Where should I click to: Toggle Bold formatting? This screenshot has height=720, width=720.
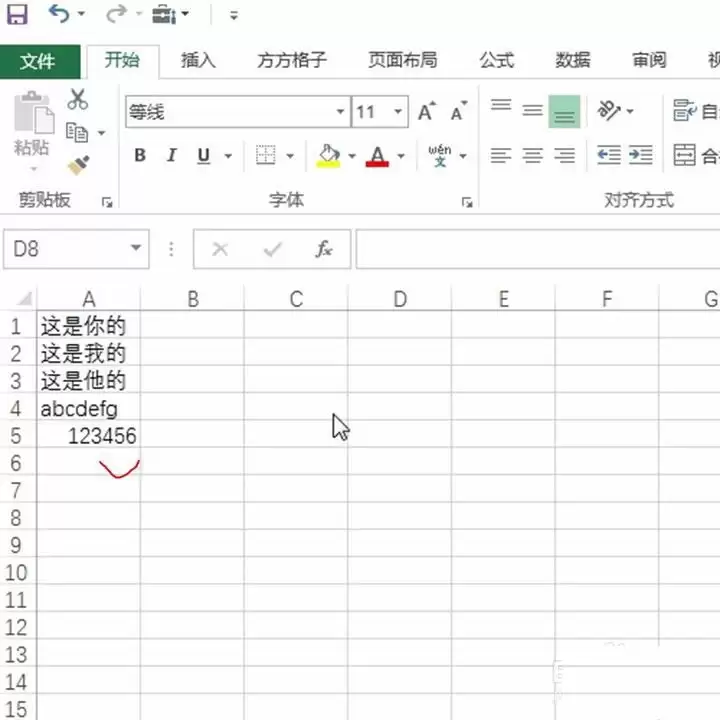[x=140, y=156]
